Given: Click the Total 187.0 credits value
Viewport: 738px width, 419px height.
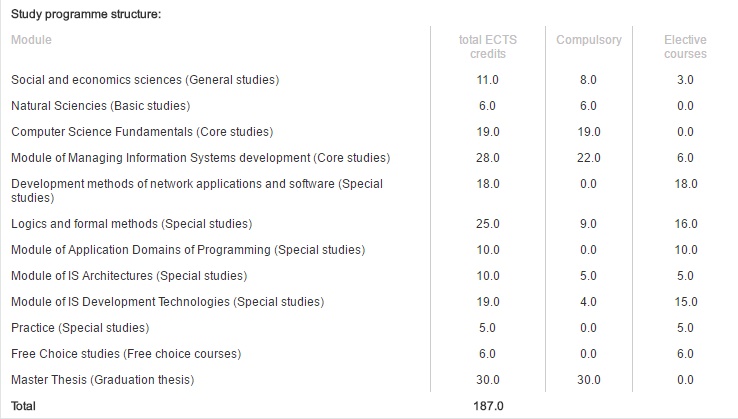Looking at the screenshot, I should (x=488, y=406).
